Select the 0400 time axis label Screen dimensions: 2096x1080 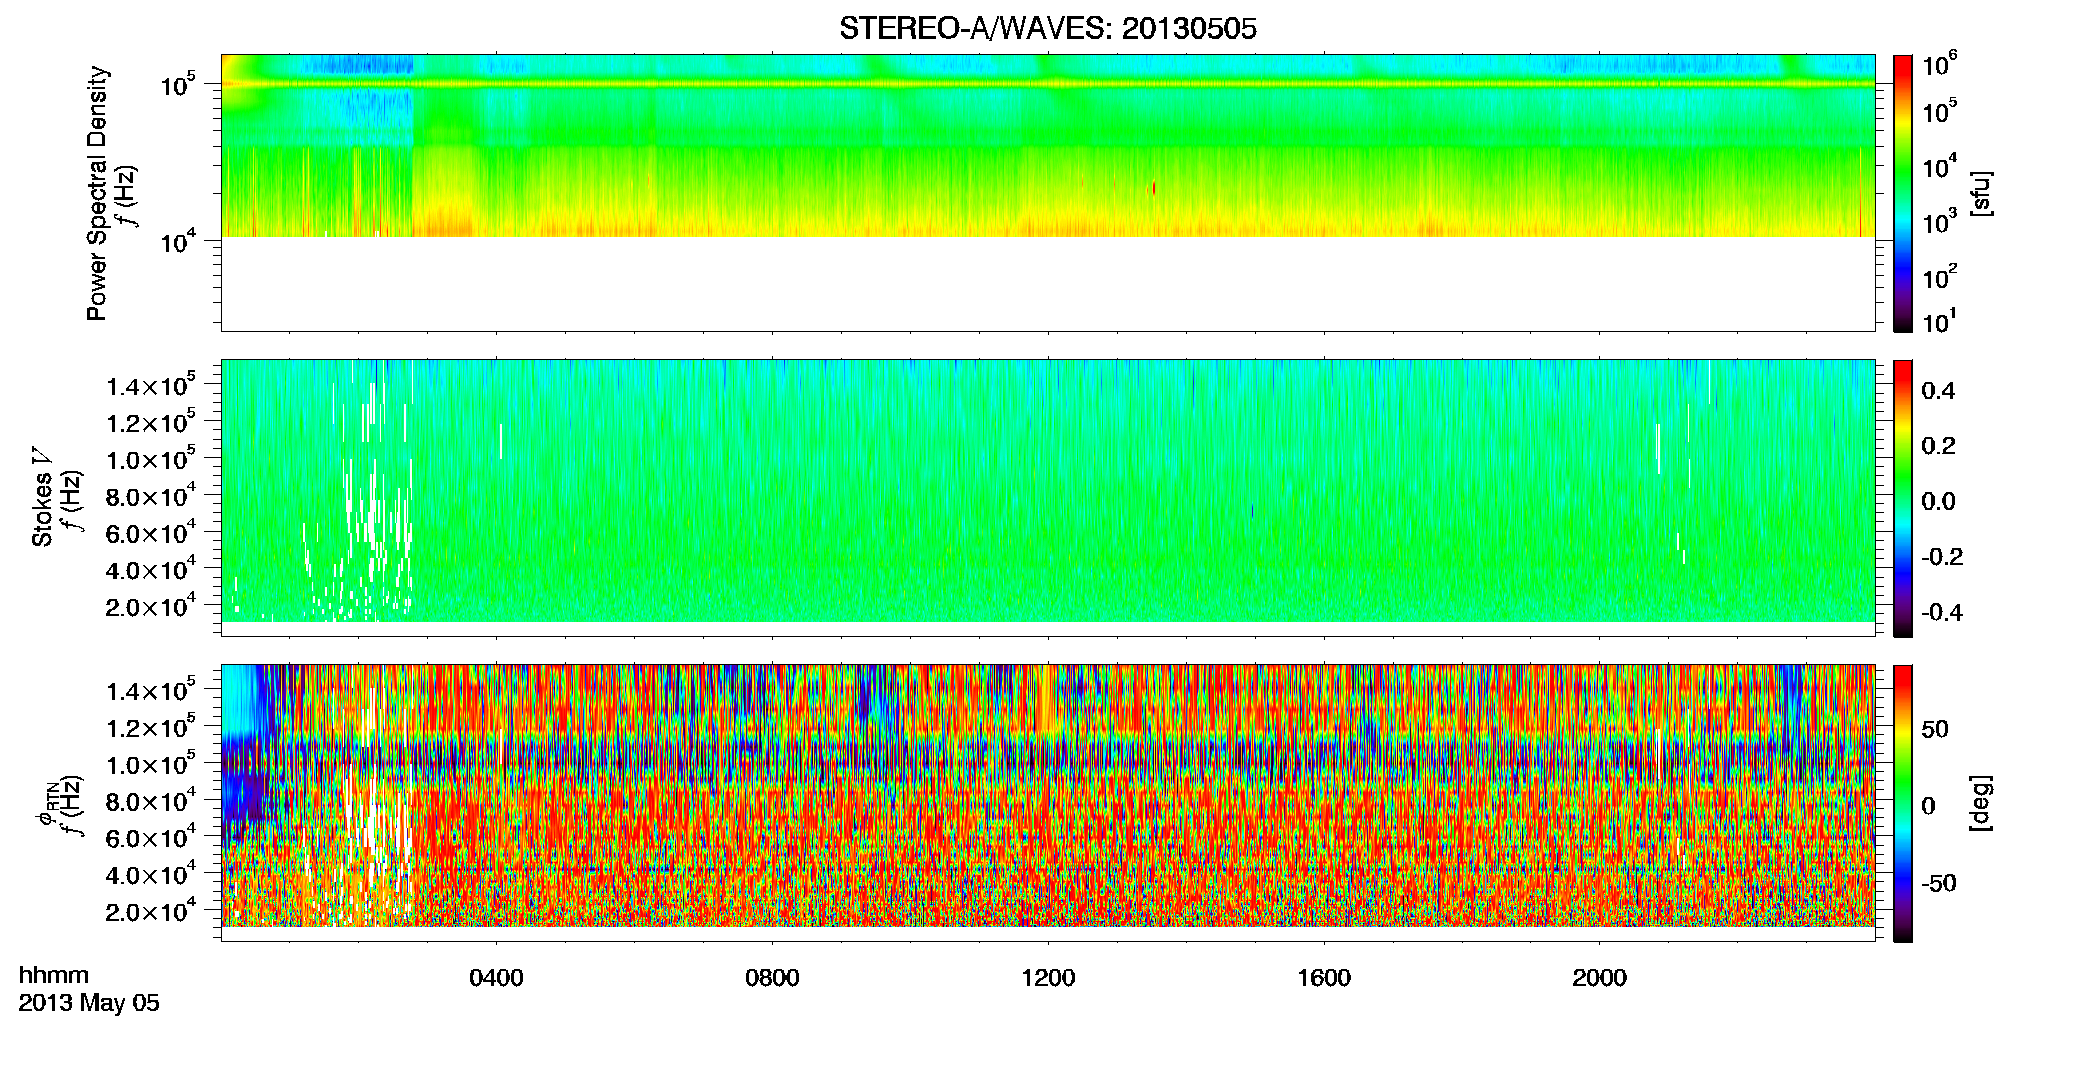(496, 978)
